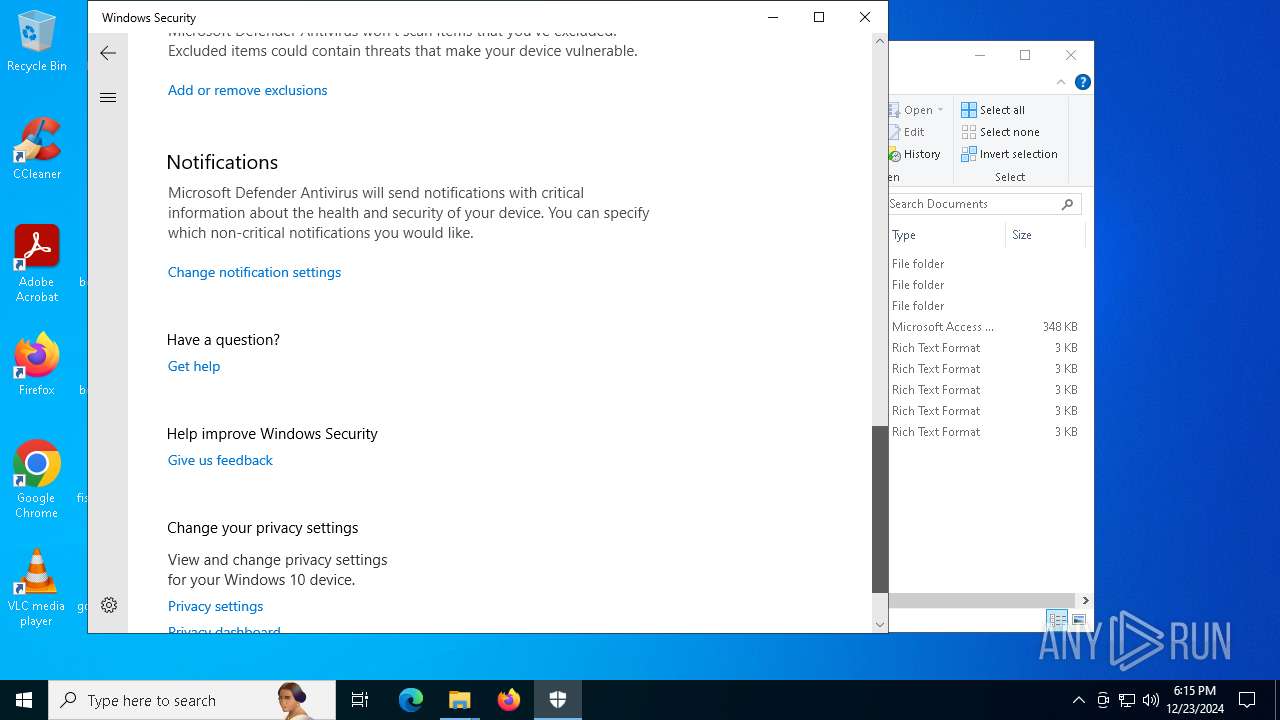
Task: Maximize the File Explorer window
Action: pos(1025,55)
